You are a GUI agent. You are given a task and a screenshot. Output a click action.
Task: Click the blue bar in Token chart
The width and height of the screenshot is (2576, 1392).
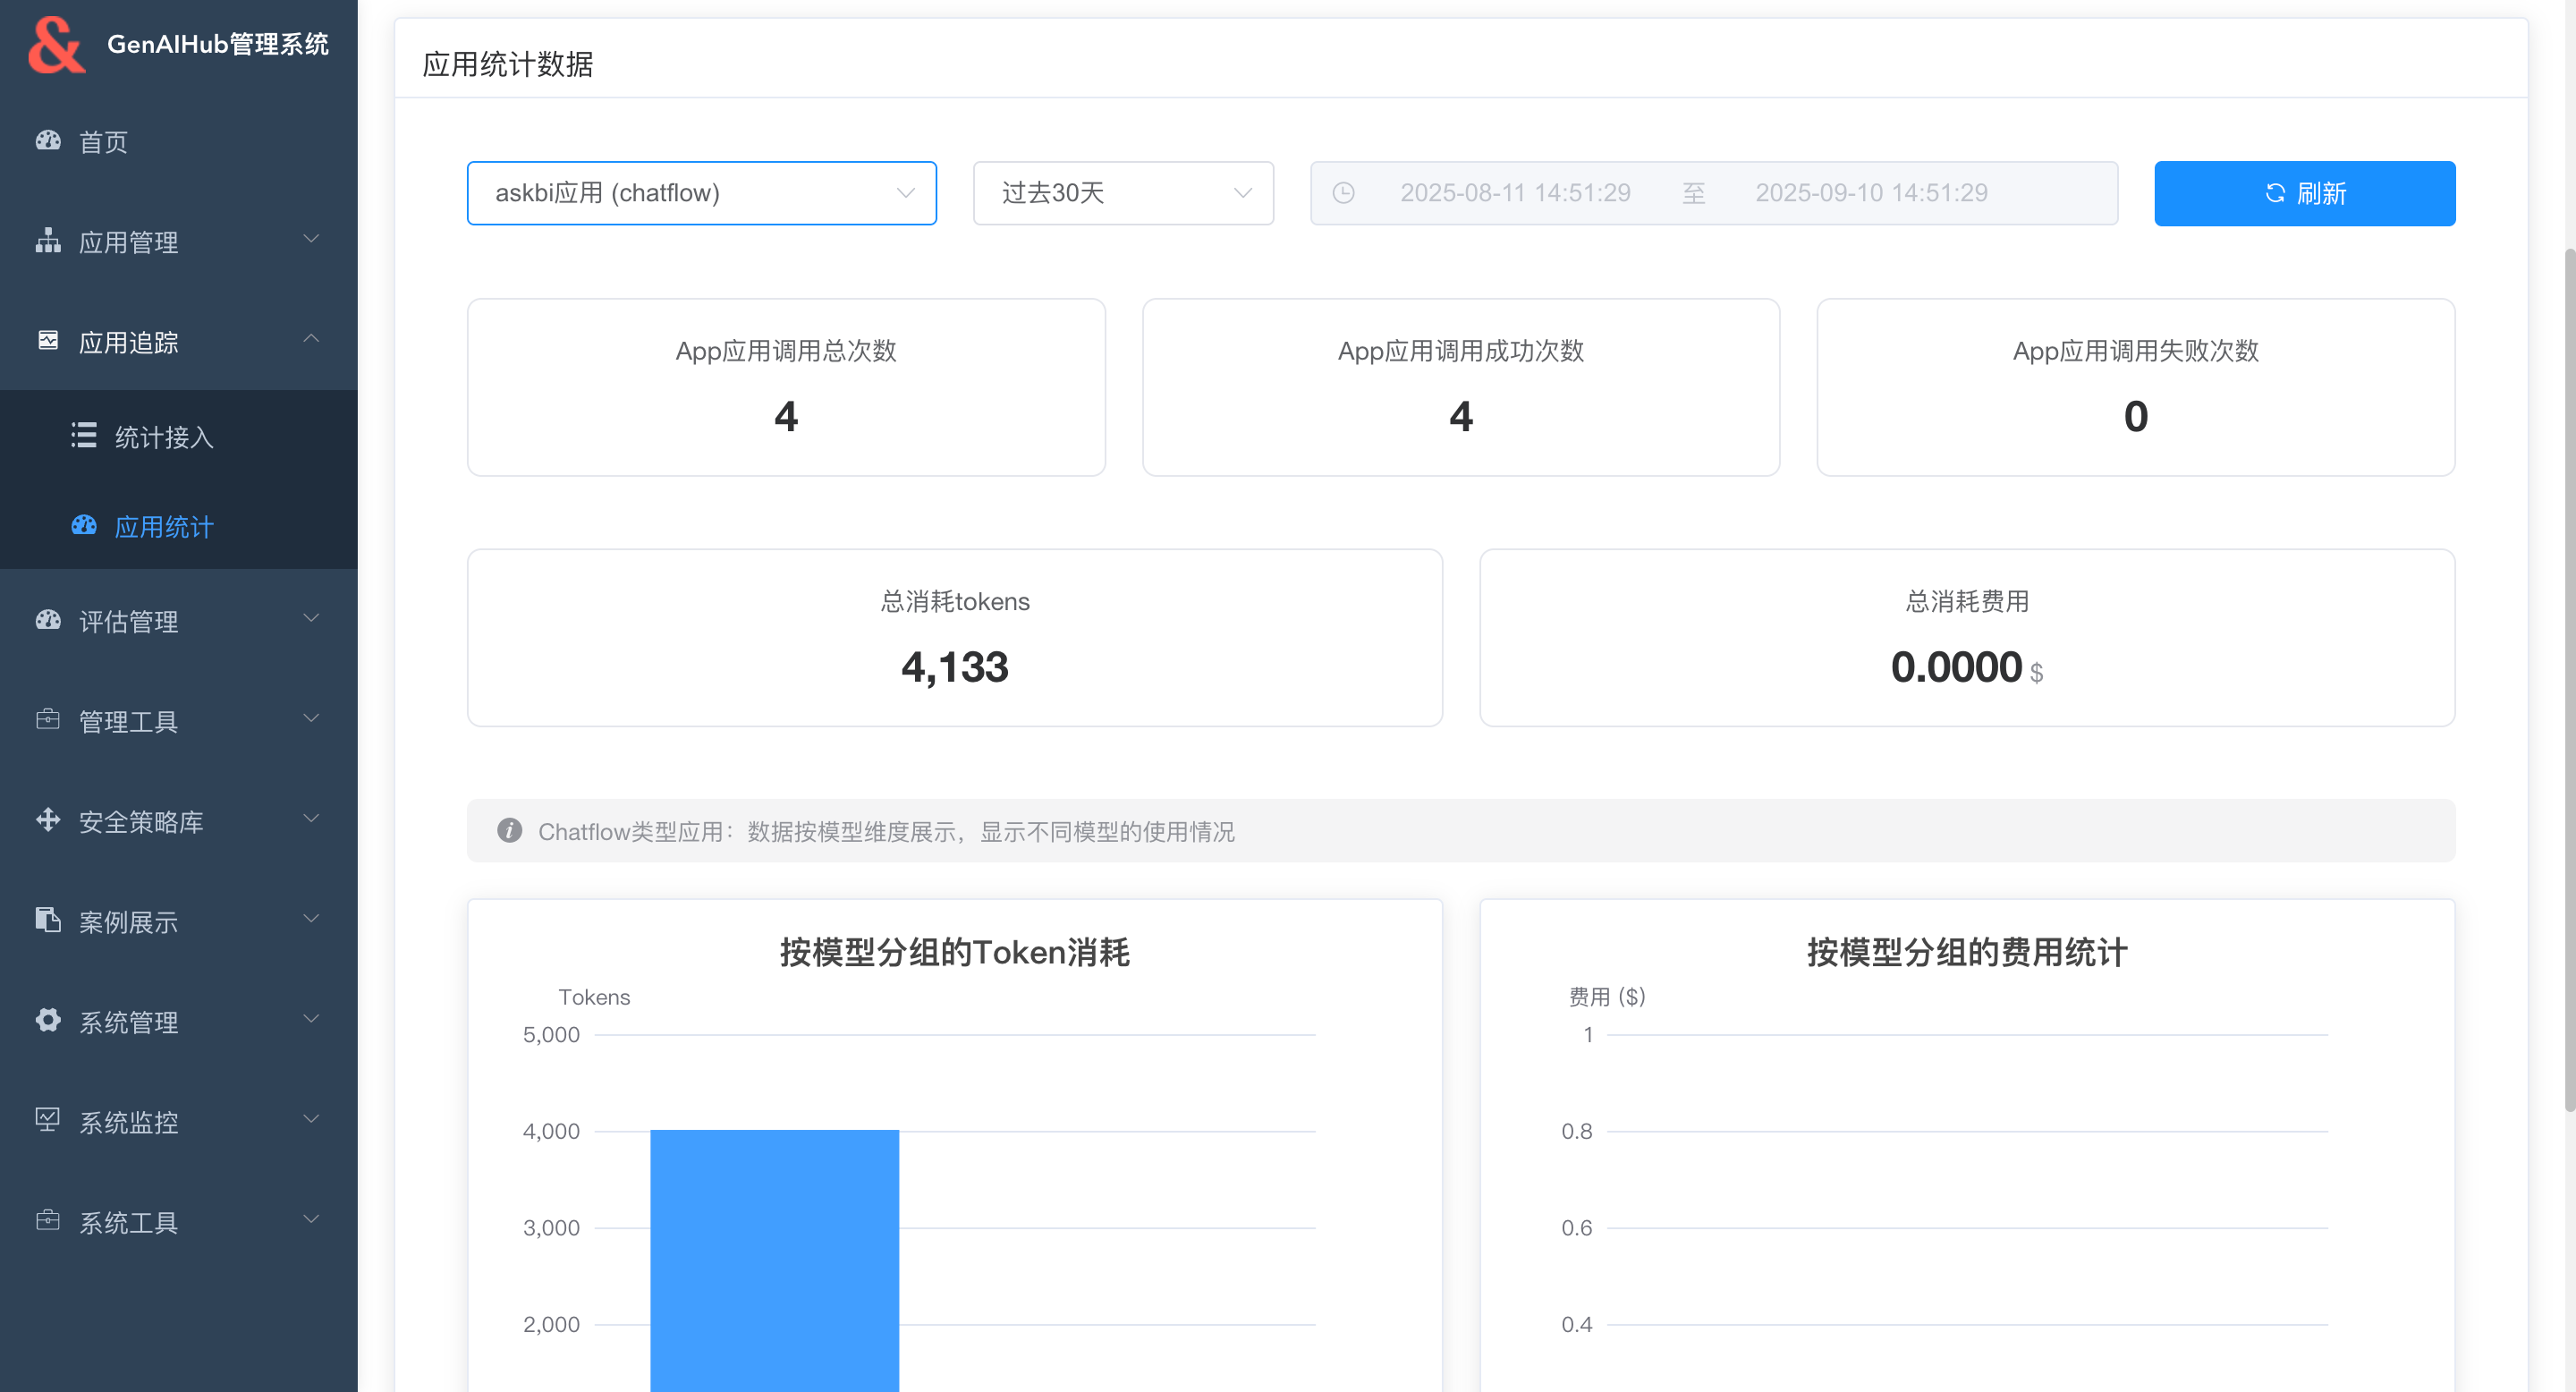[x=774, y=1260]
